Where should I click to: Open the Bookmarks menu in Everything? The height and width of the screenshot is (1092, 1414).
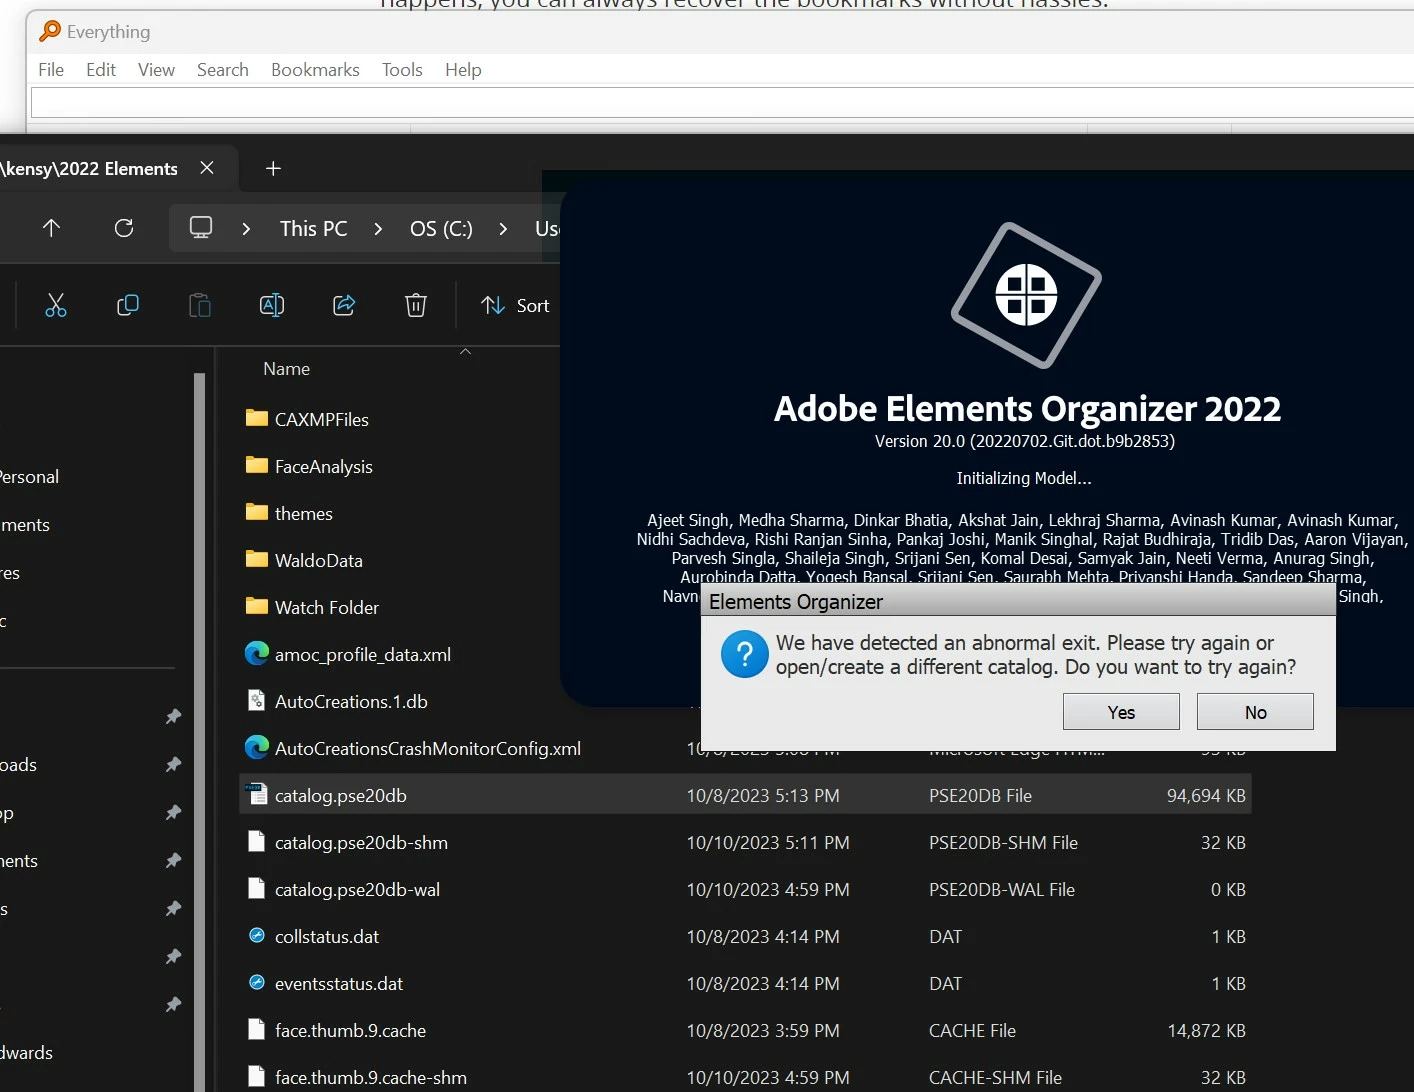click(x=315, y=69)
